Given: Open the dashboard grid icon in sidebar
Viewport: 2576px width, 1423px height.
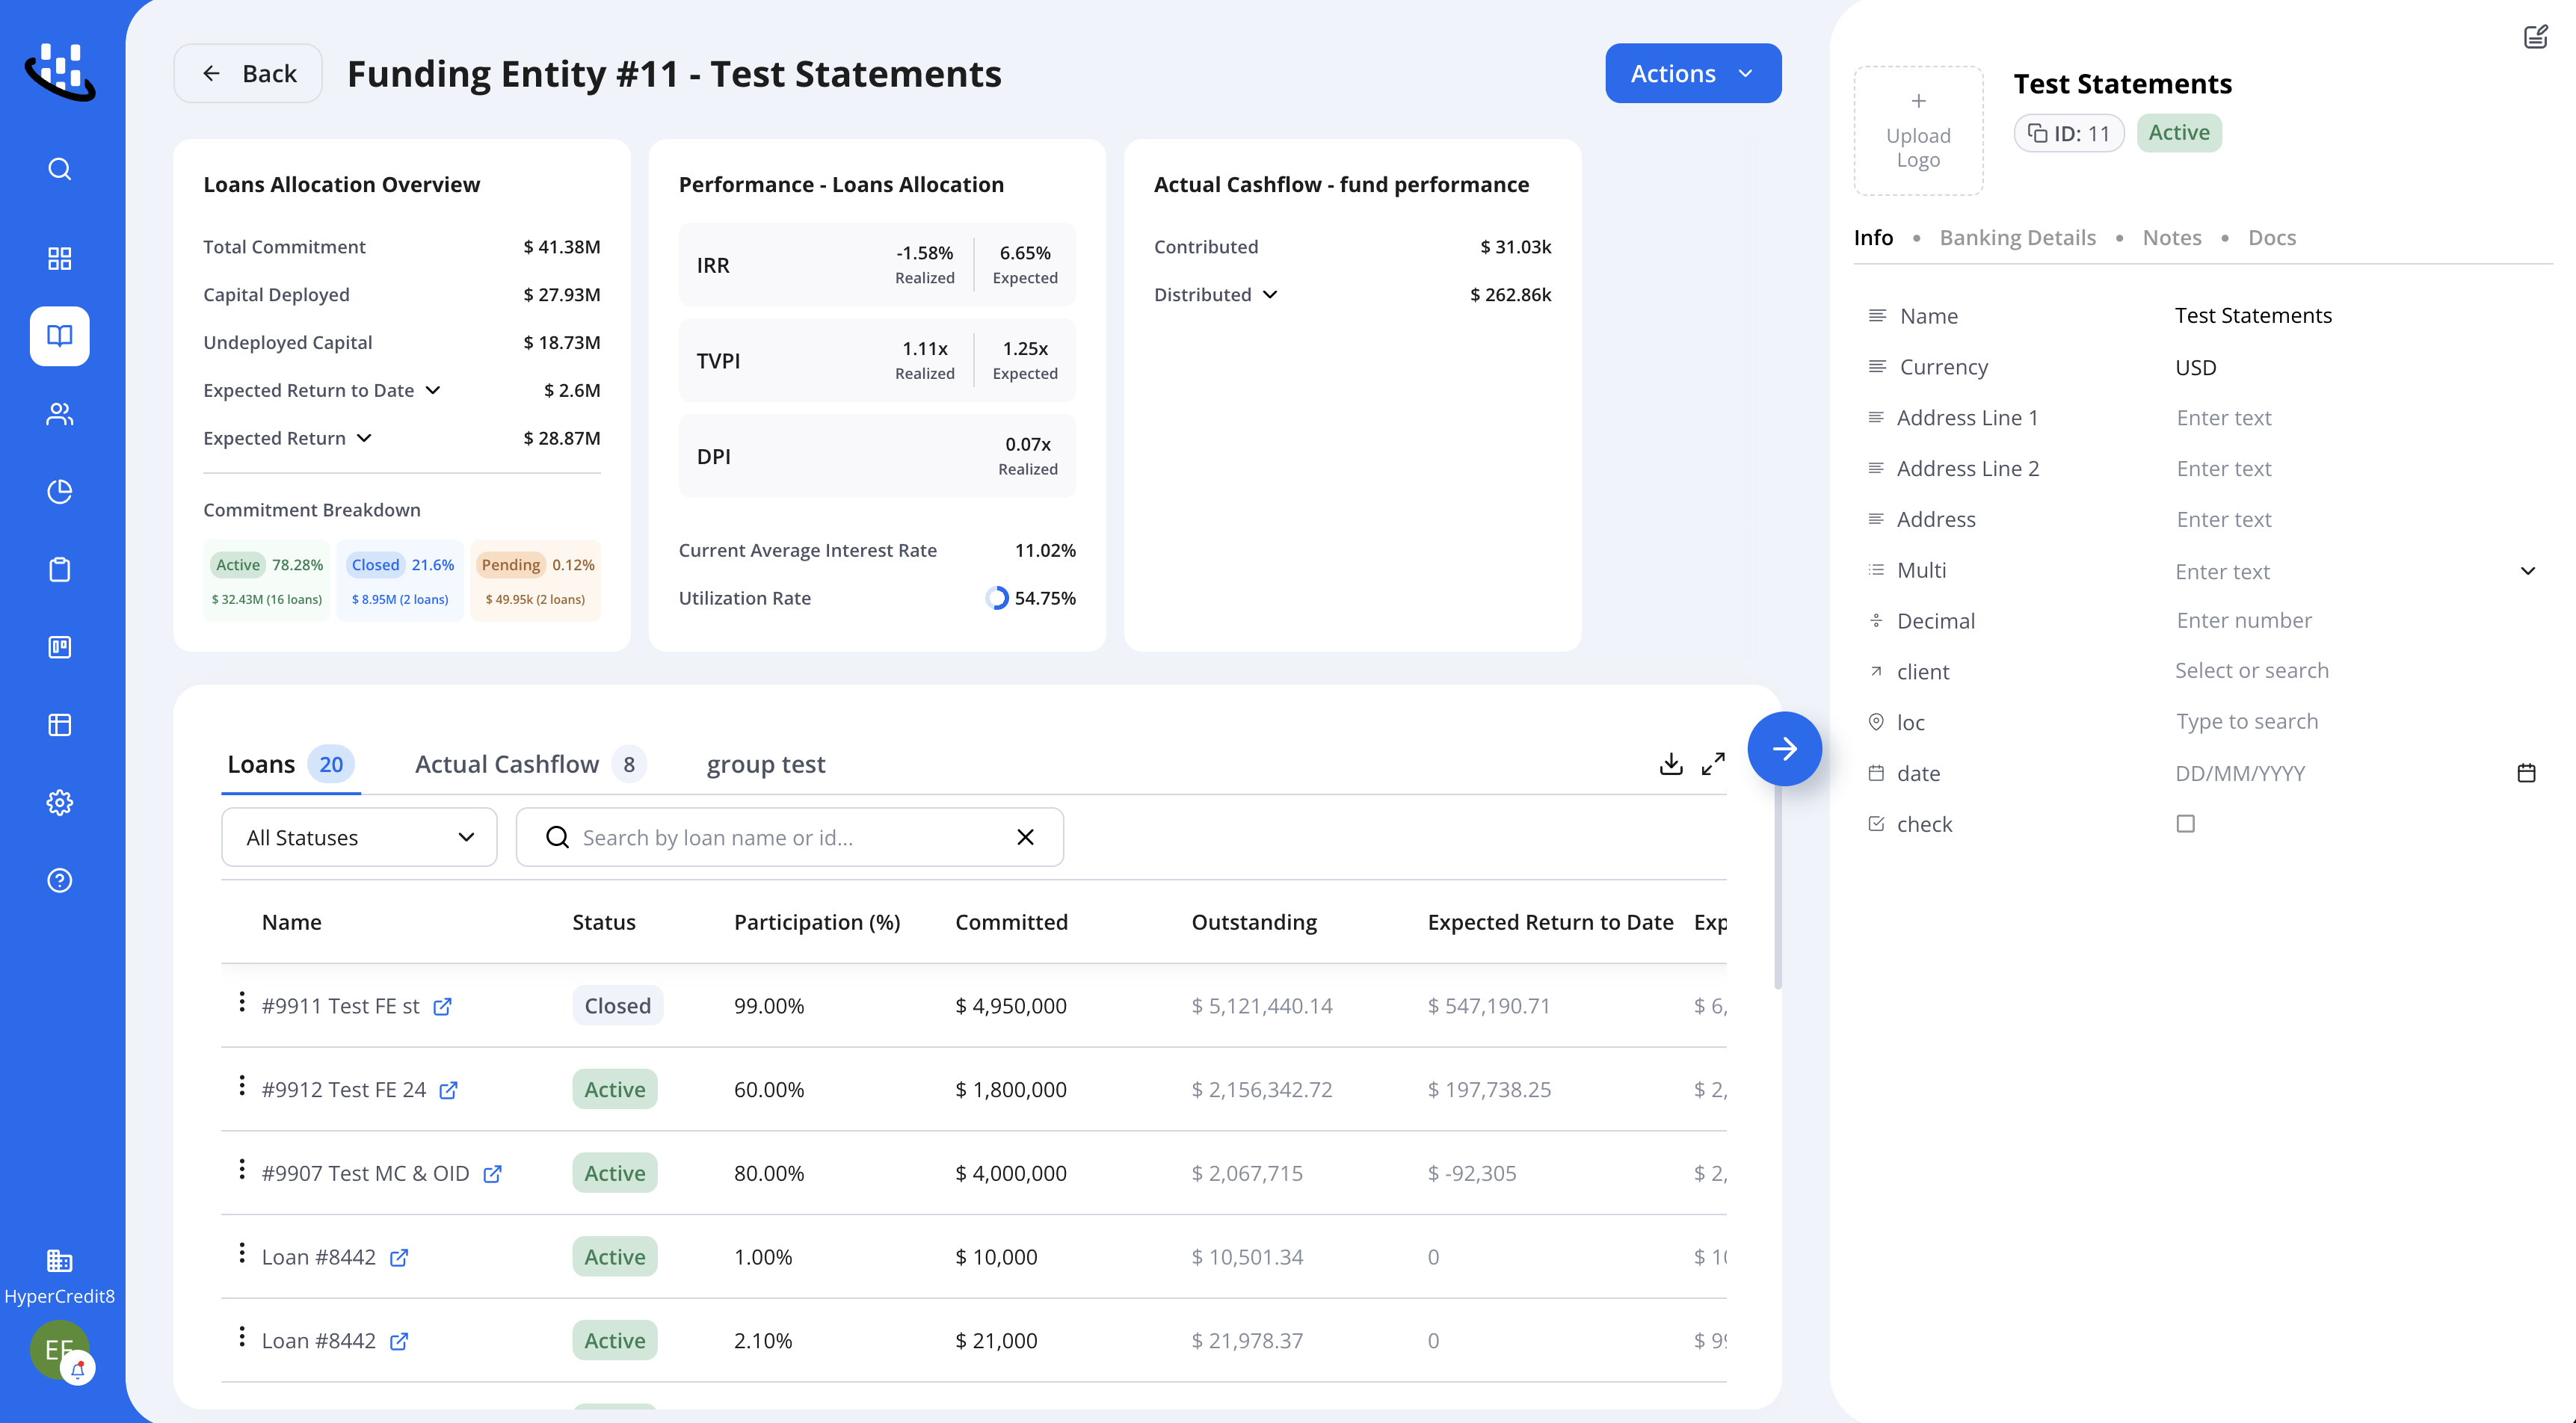Looking at the screenshot, I should point(60,258).
